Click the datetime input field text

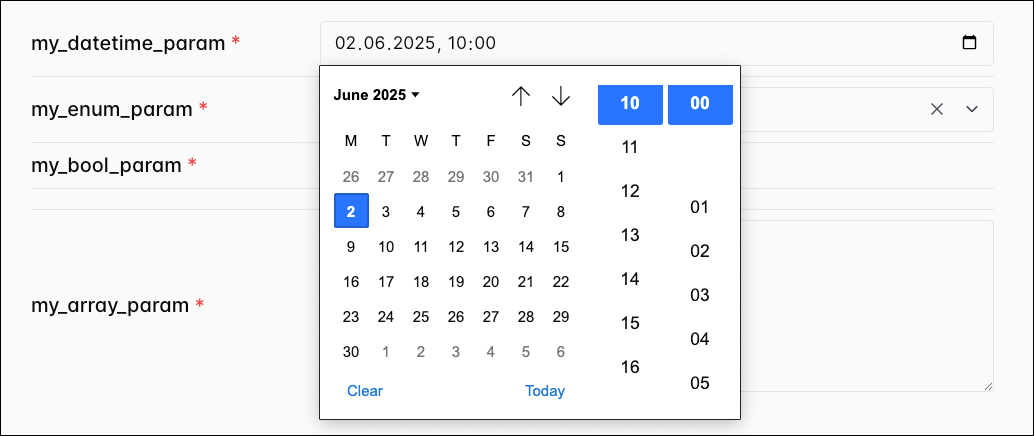[416, 43]
